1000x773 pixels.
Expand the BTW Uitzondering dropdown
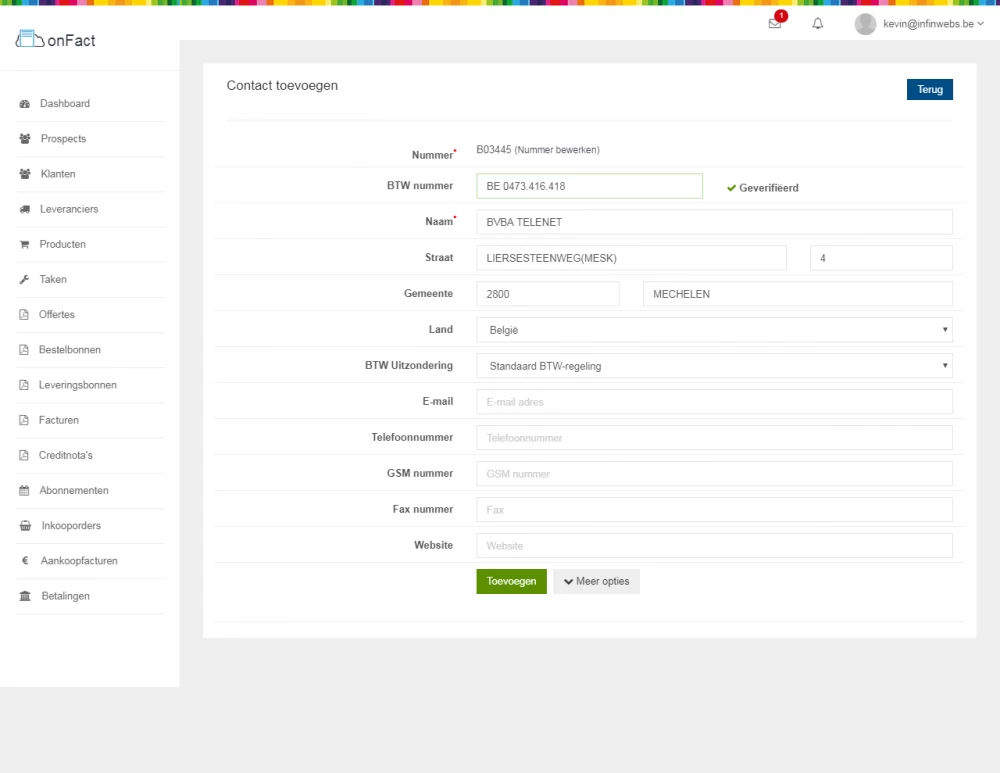[x=714, y=366]
